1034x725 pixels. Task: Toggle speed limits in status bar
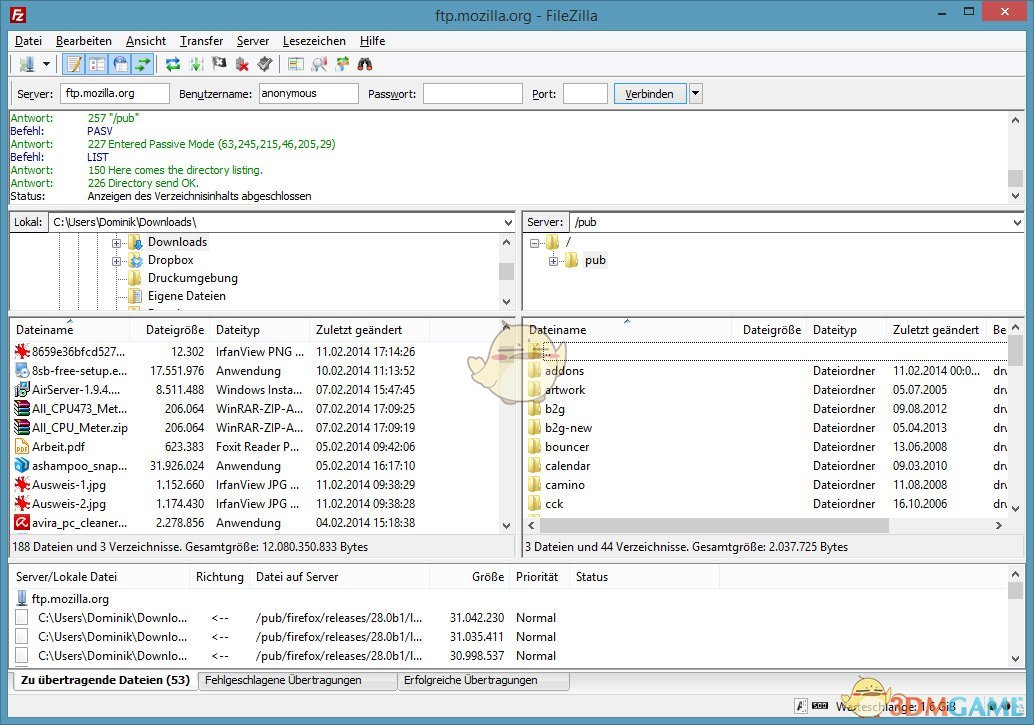821,705
